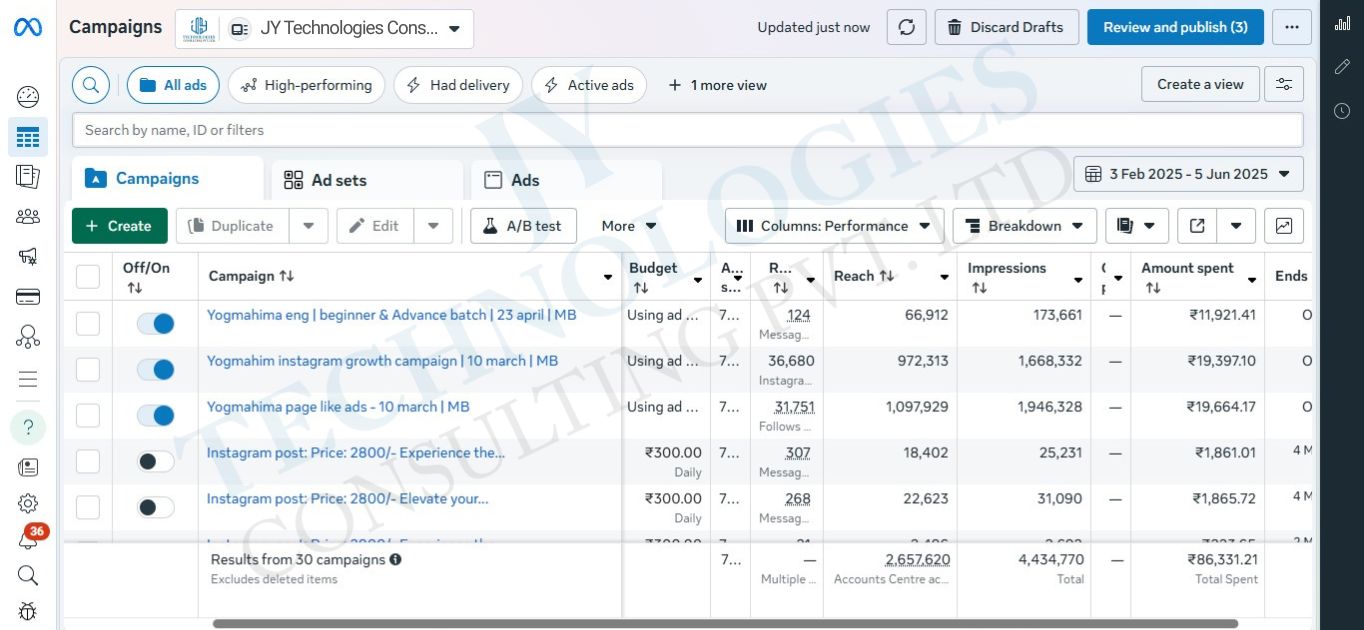Click the sidebar search magnifier icon
This screenshot has width=1364, height=630.
(x=28, y=575)
